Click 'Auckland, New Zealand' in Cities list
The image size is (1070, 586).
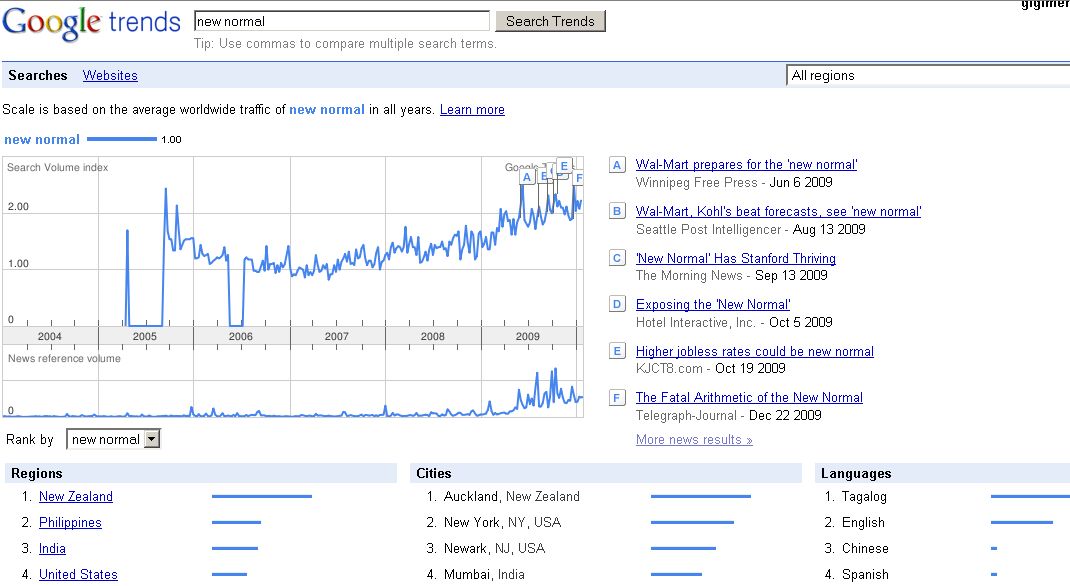click(512, 497)
